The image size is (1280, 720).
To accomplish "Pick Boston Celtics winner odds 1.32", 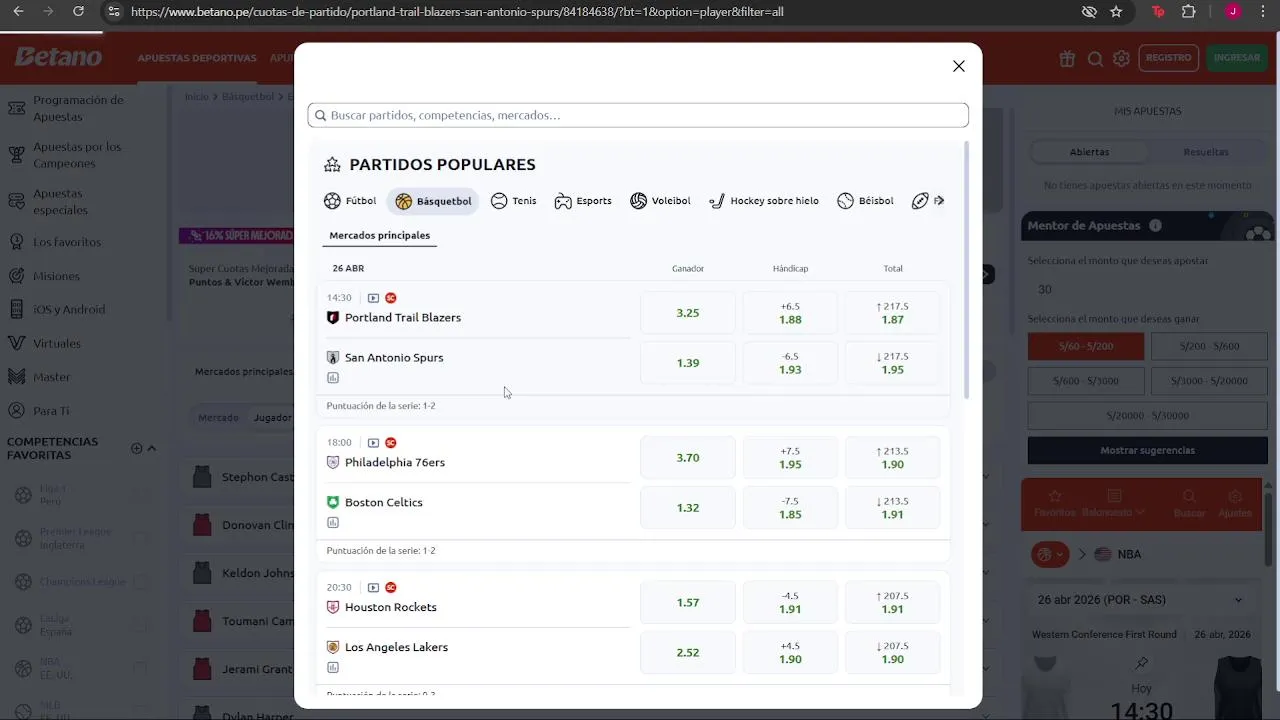I will 688,508.
